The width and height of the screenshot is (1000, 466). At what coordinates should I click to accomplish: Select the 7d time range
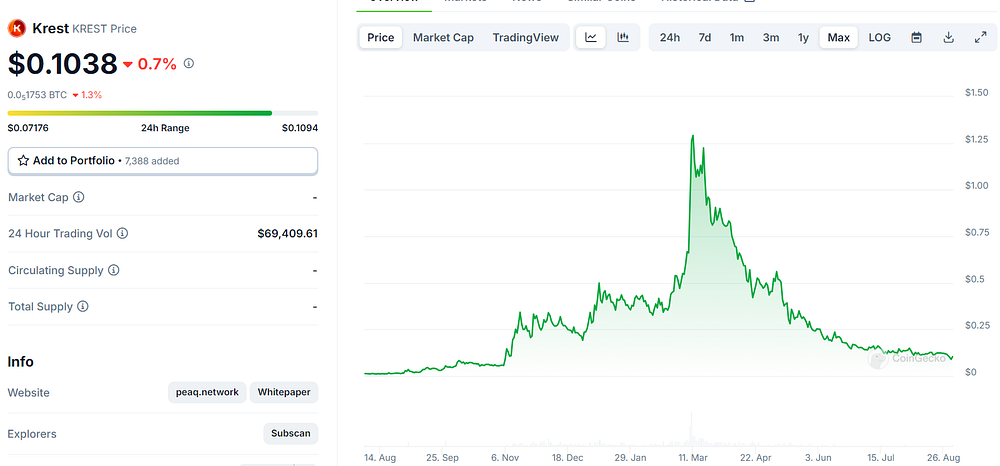(x=705, y=38)
